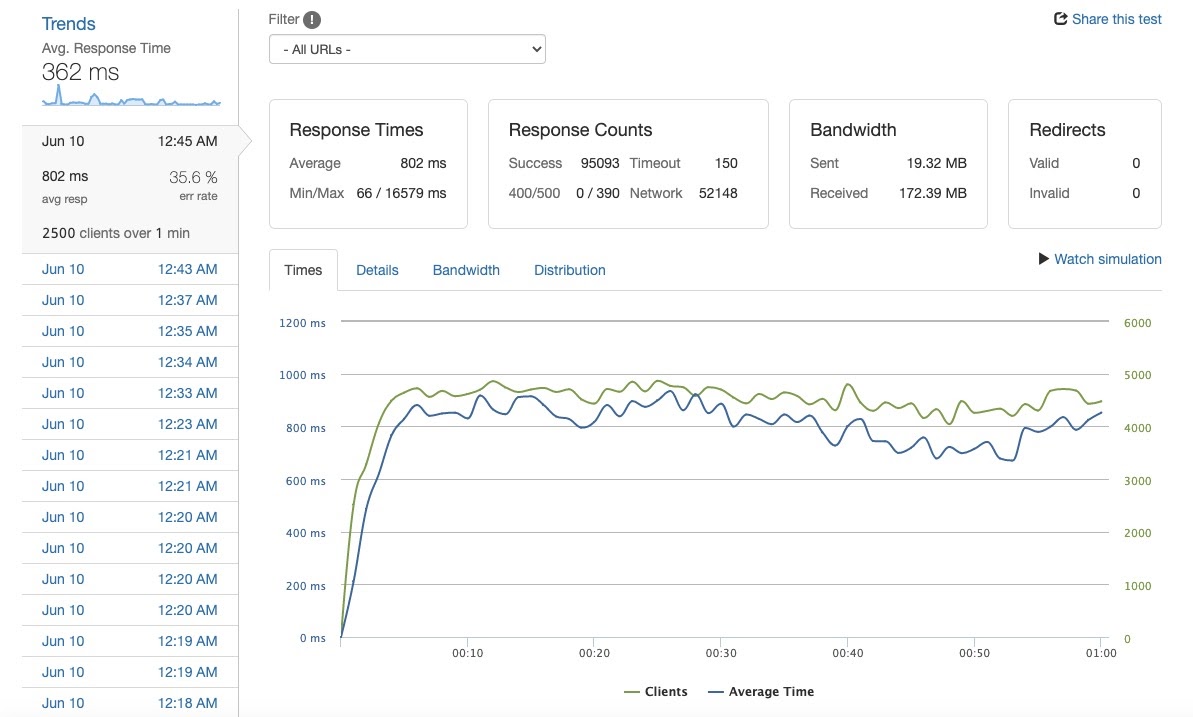This screenshot has height=717, width=1193.
Task: Click the Sent bandwidth 19.32 MB
Action: point(937,163)
